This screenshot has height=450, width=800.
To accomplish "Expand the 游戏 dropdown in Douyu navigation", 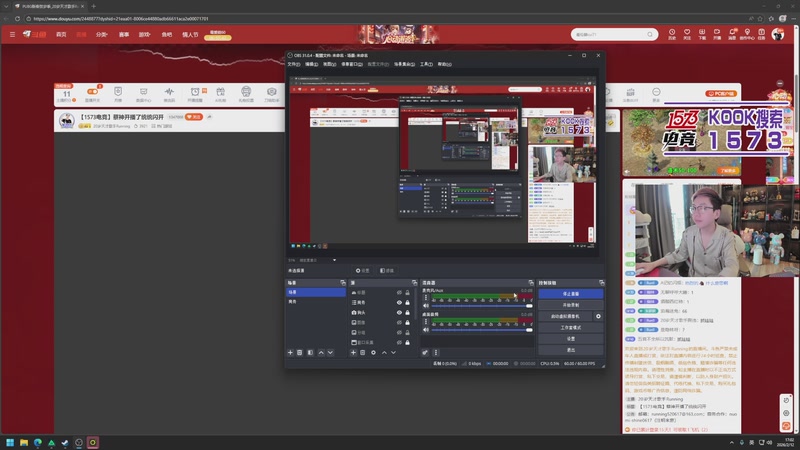I will tap(145, 34).
